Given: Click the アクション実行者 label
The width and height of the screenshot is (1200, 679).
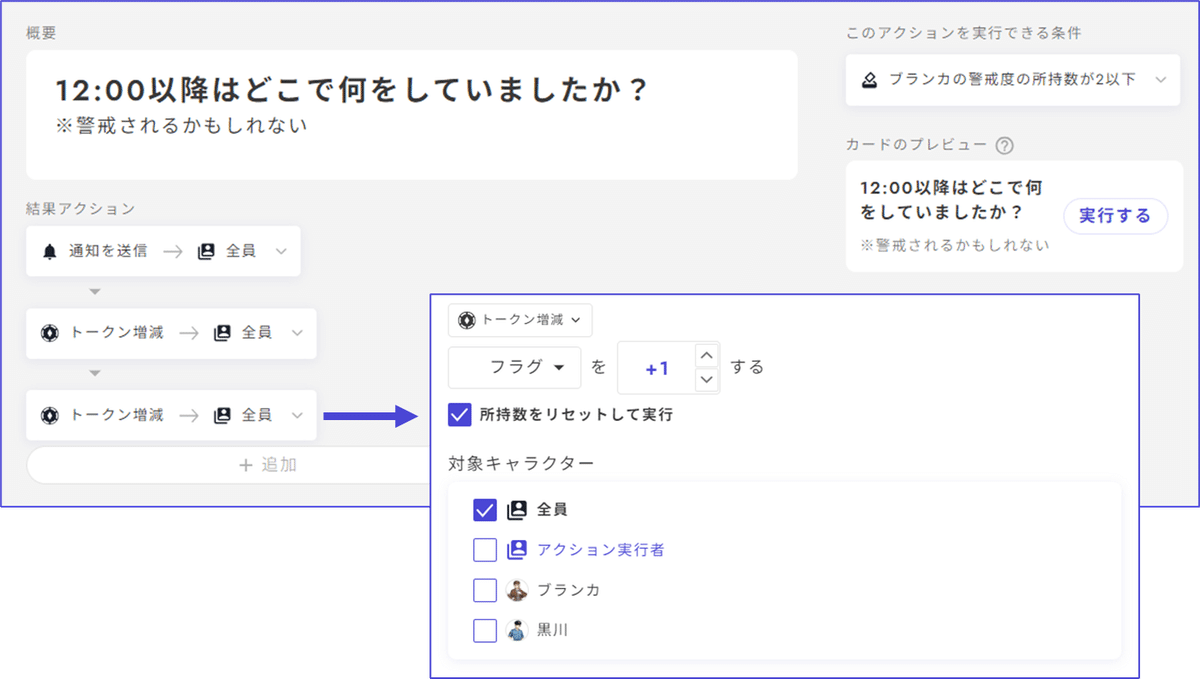Looking at the screenshot, I should [x=600, y=550].
